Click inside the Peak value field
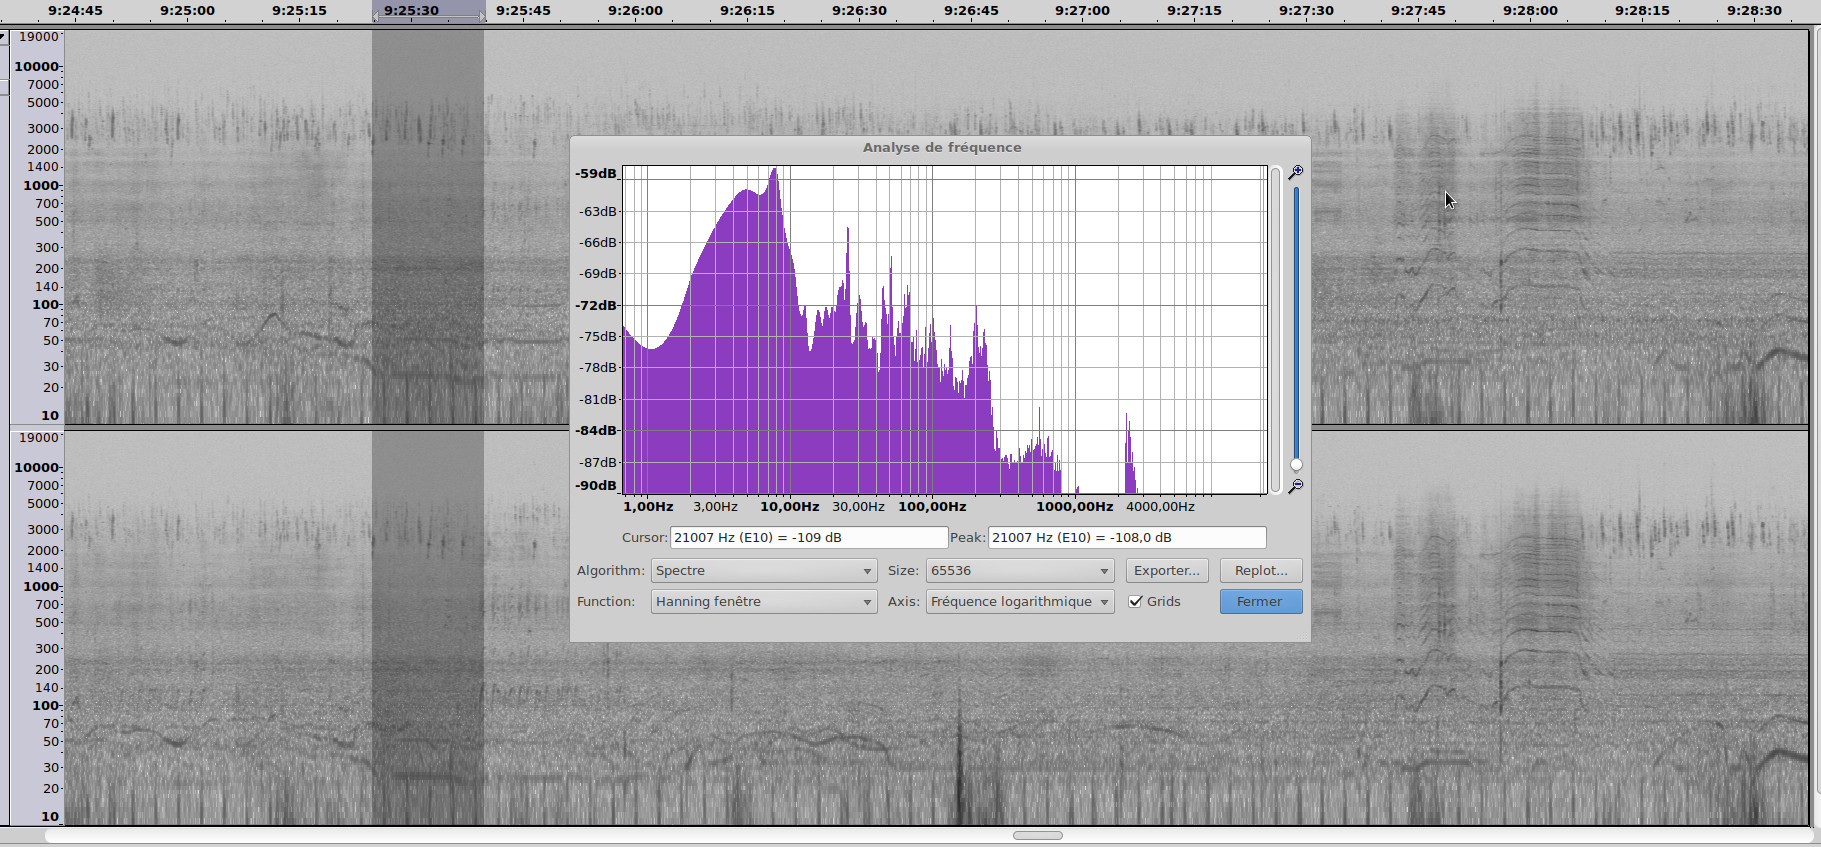The width and height of the screenshot is (1821, 847). pyautogui.click(x=1126, y=538)
